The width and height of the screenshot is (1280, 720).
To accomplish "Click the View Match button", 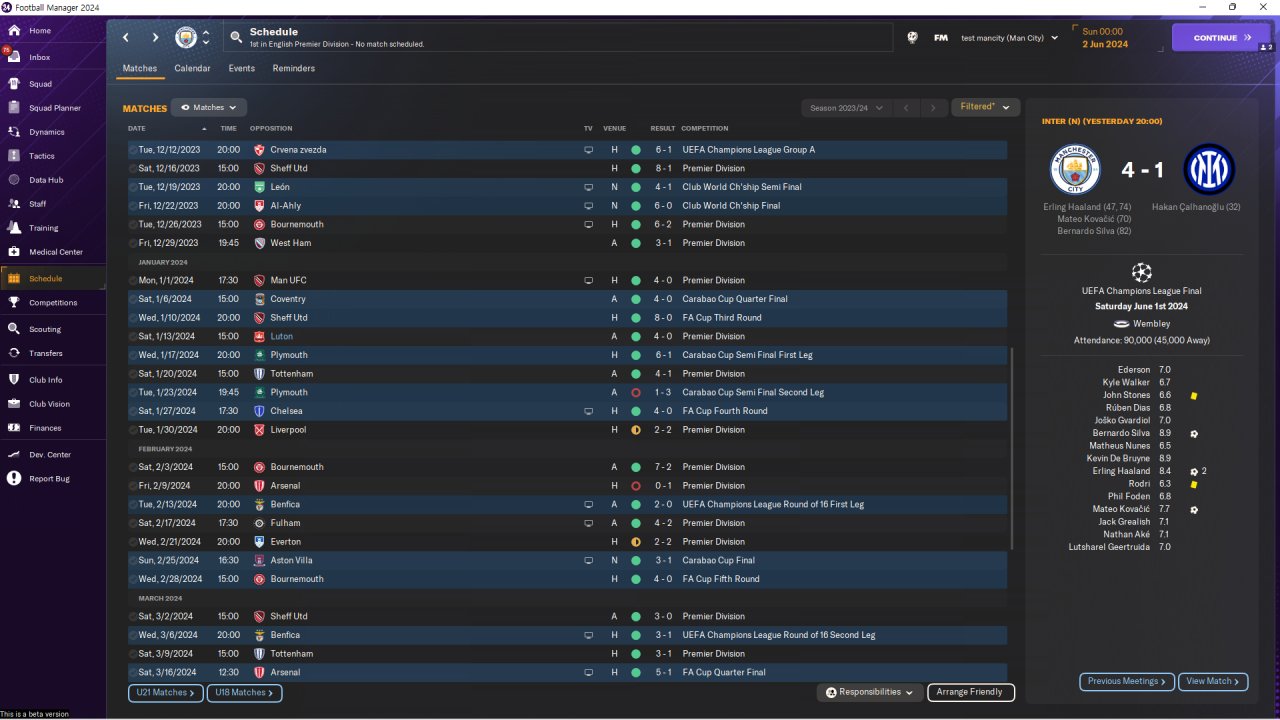I will click(x=1213, y=682).
